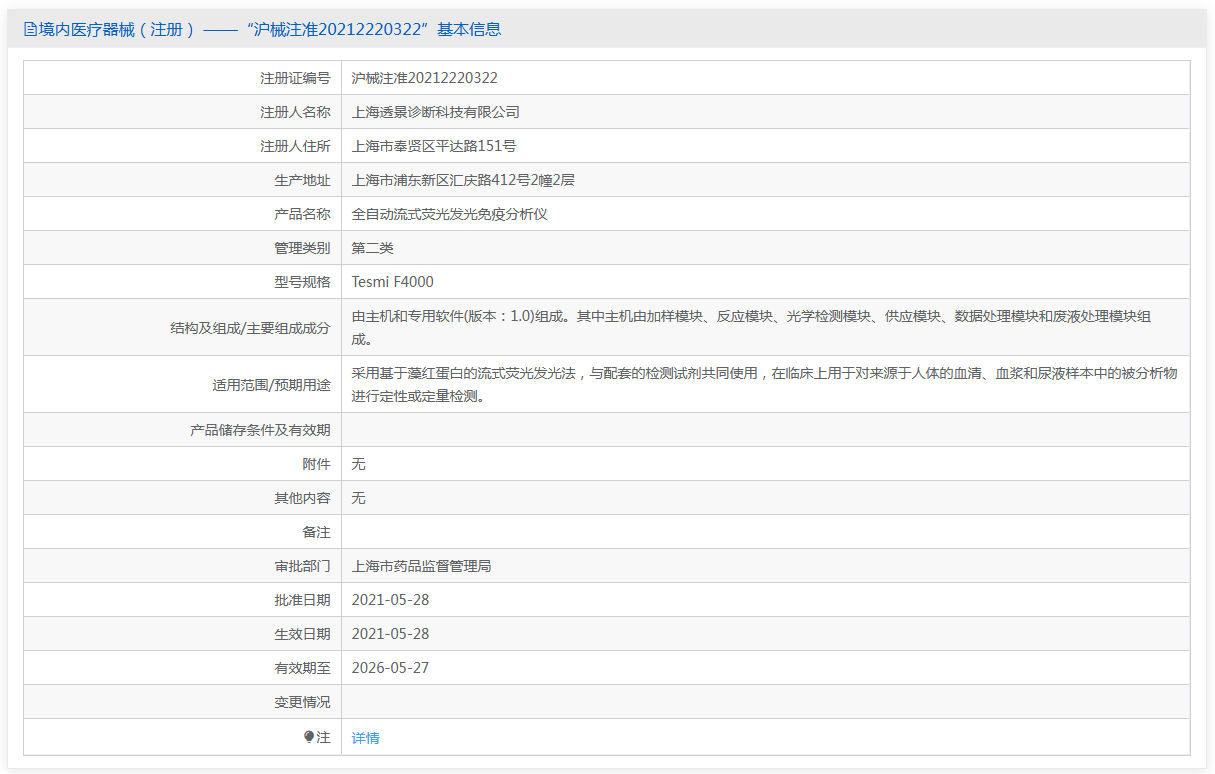
Task: Select address 上海市奉贤区平达路151号
Action: 434,146
